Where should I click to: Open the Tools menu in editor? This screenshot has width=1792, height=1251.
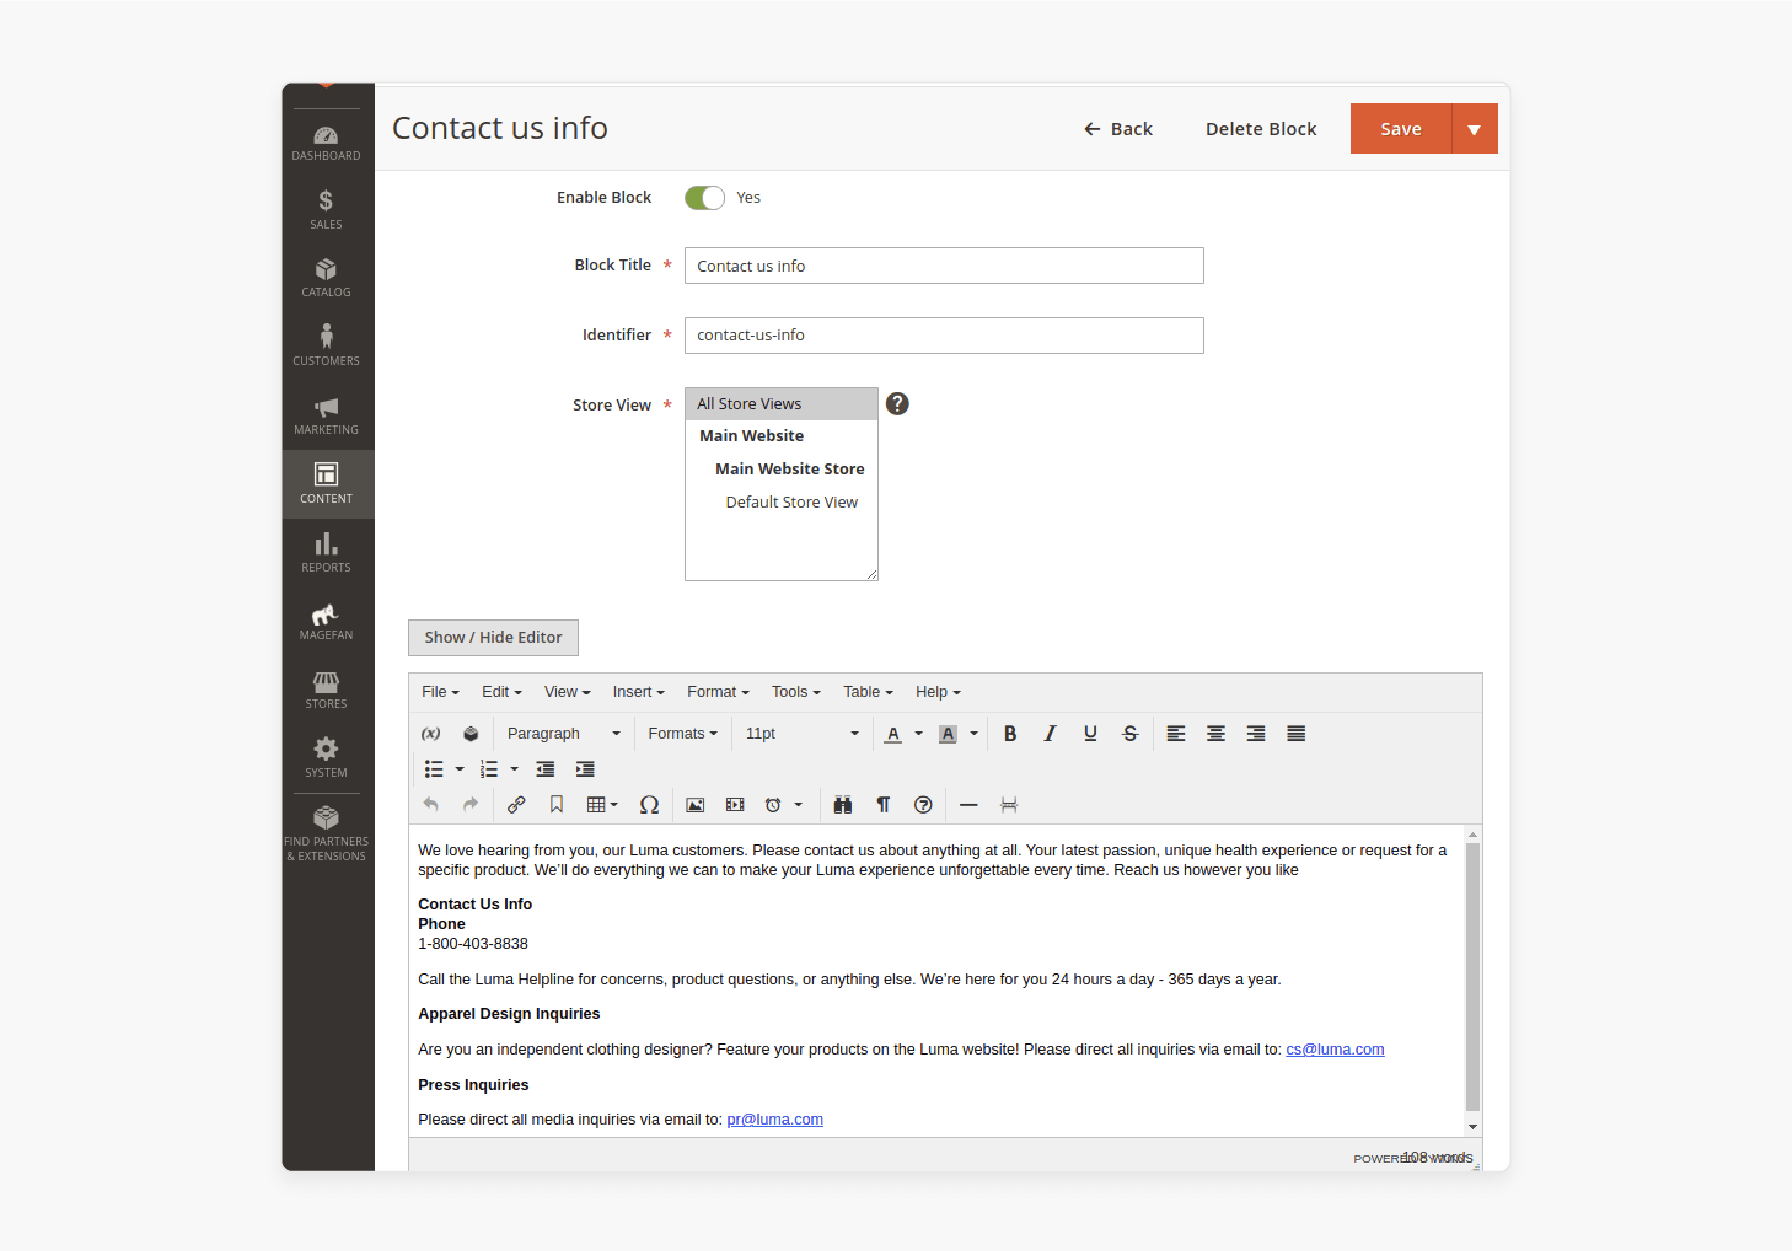(795, 692)
